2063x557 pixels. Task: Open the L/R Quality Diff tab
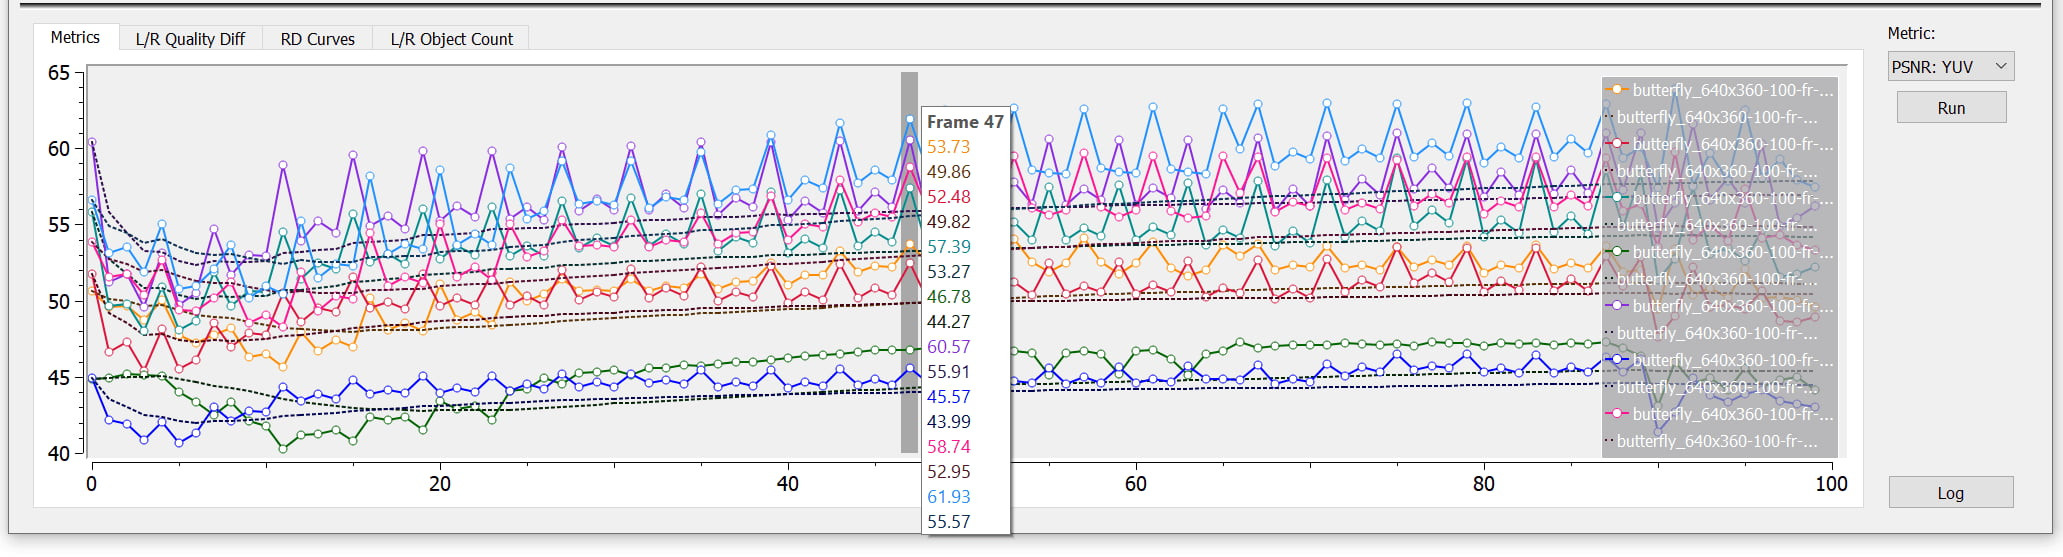(190, 39)
